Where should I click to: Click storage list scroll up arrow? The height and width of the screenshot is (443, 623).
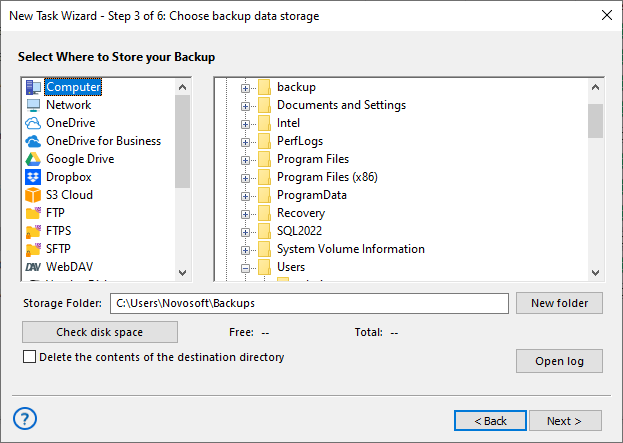(182, 87)
